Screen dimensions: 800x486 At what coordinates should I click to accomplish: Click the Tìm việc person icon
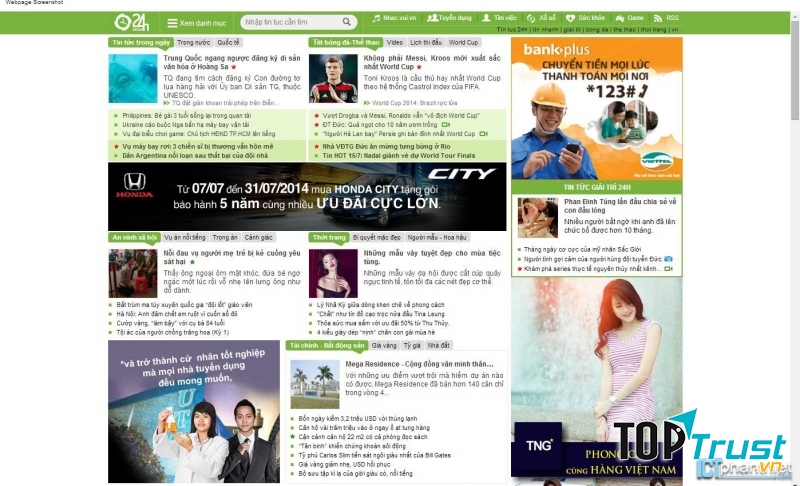[x=486, y=18]
